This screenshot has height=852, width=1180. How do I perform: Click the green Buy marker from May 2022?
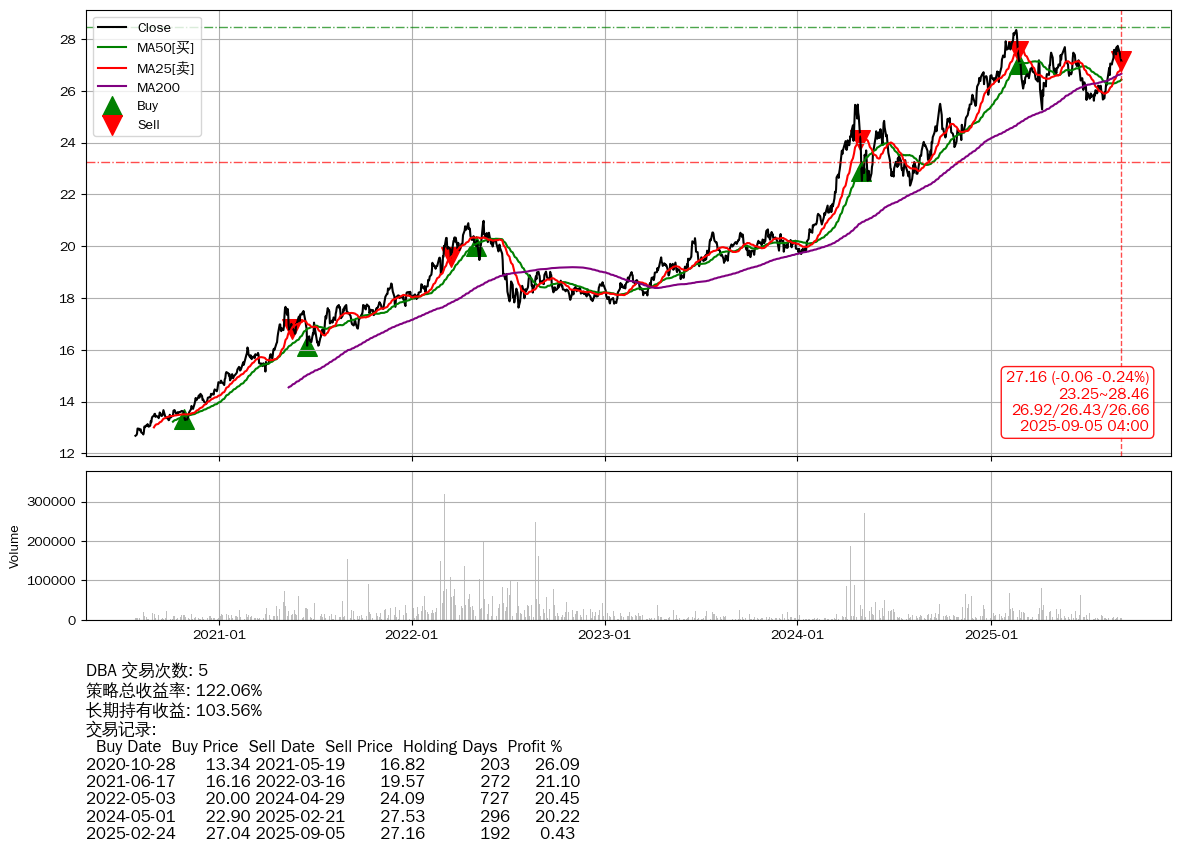pos(476,246)
